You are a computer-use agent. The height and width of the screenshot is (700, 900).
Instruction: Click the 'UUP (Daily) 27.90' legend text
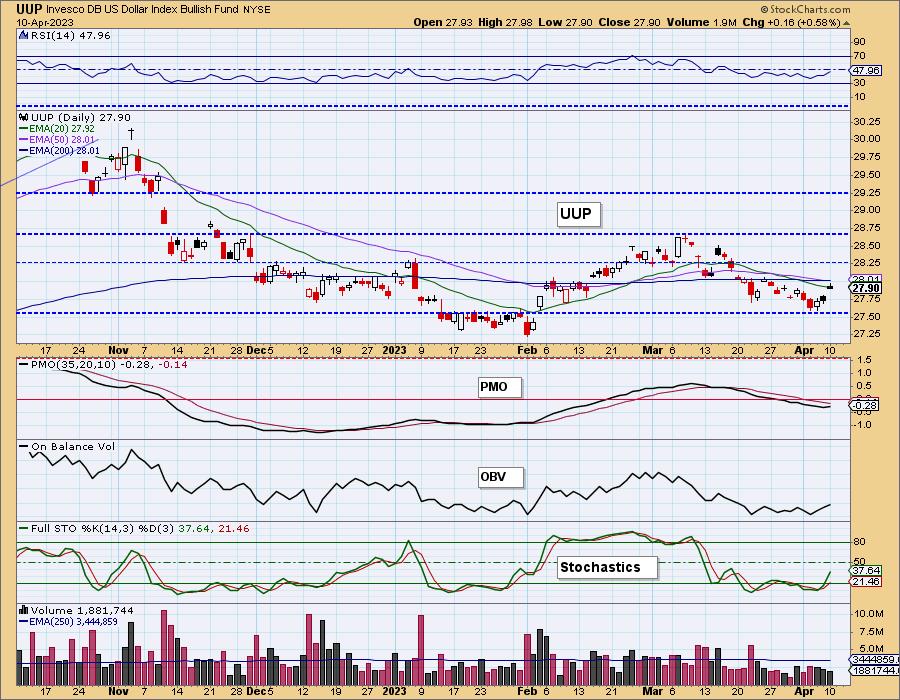tap(81, 118)
